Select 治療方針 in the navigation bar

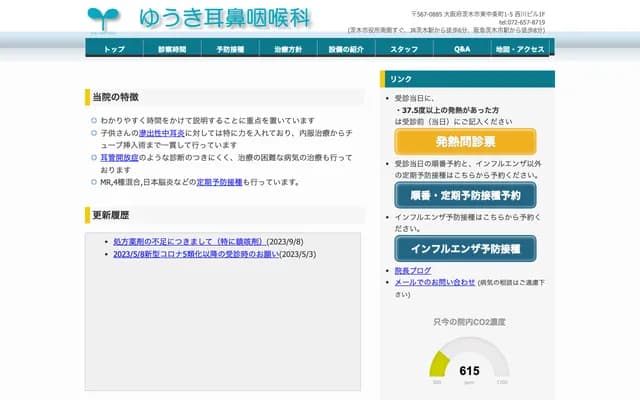288,48
